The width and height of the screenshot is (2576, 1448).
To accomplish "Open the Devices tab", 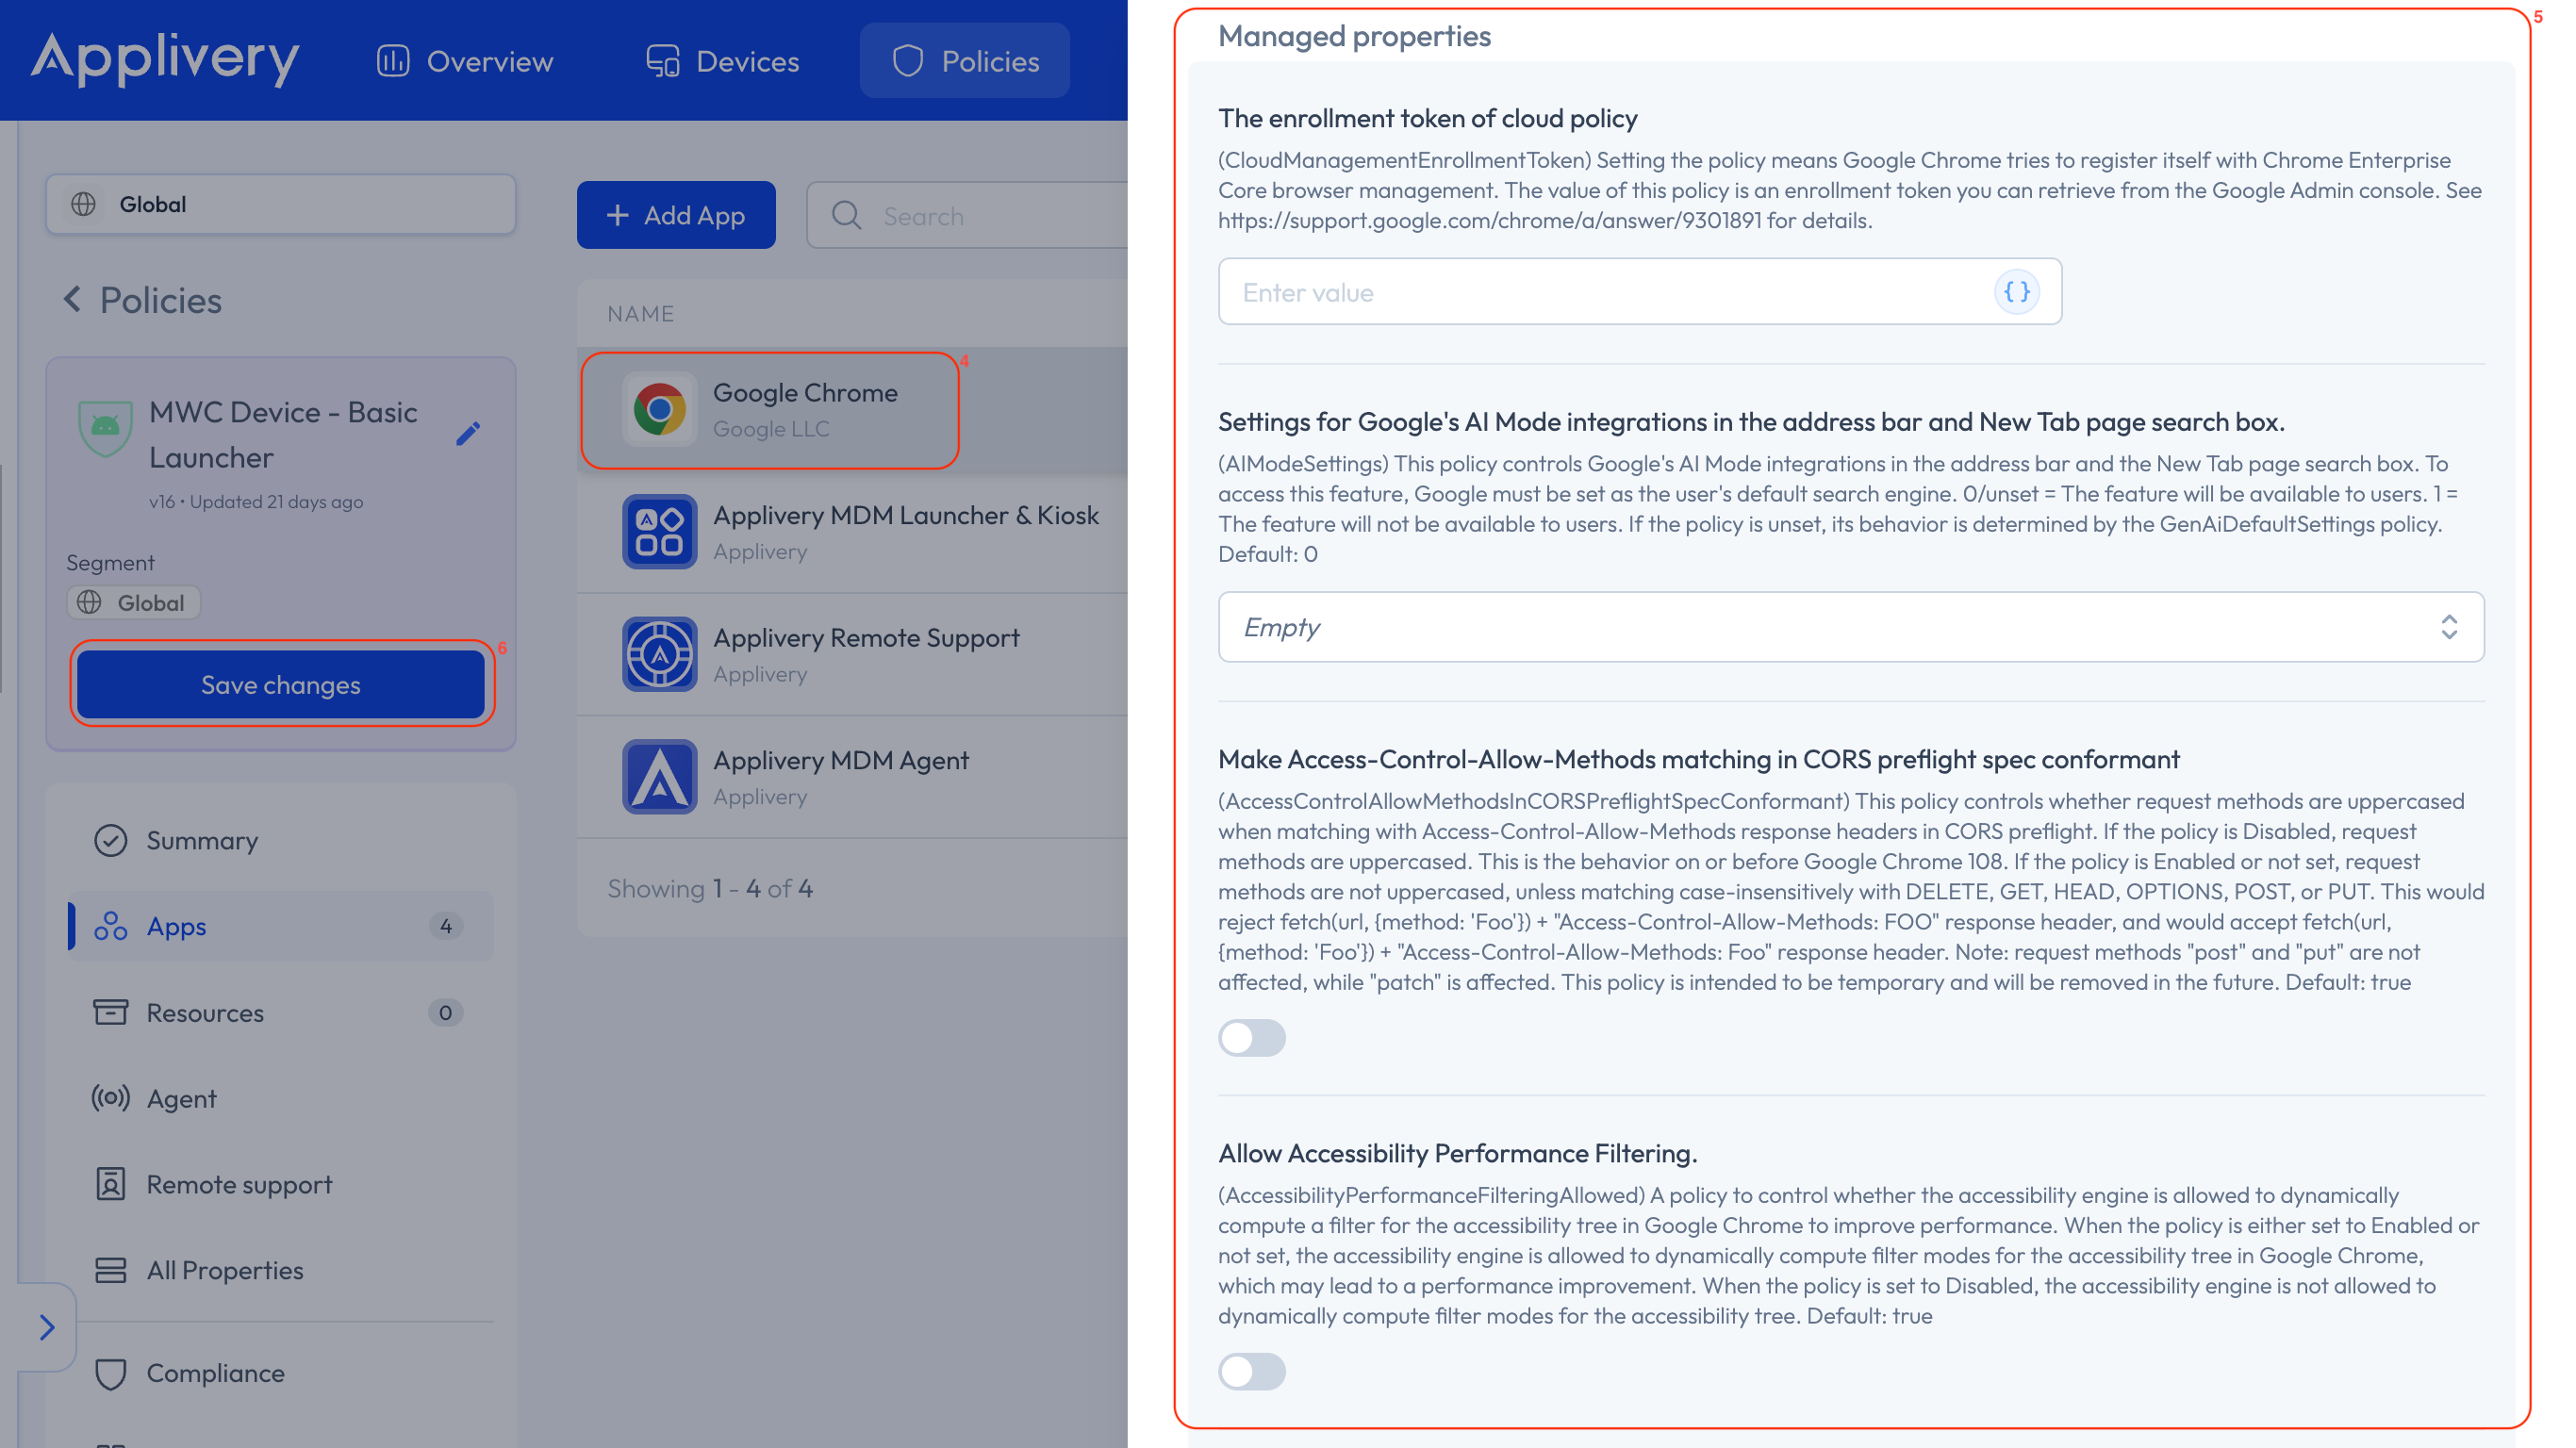I will 723,61.
